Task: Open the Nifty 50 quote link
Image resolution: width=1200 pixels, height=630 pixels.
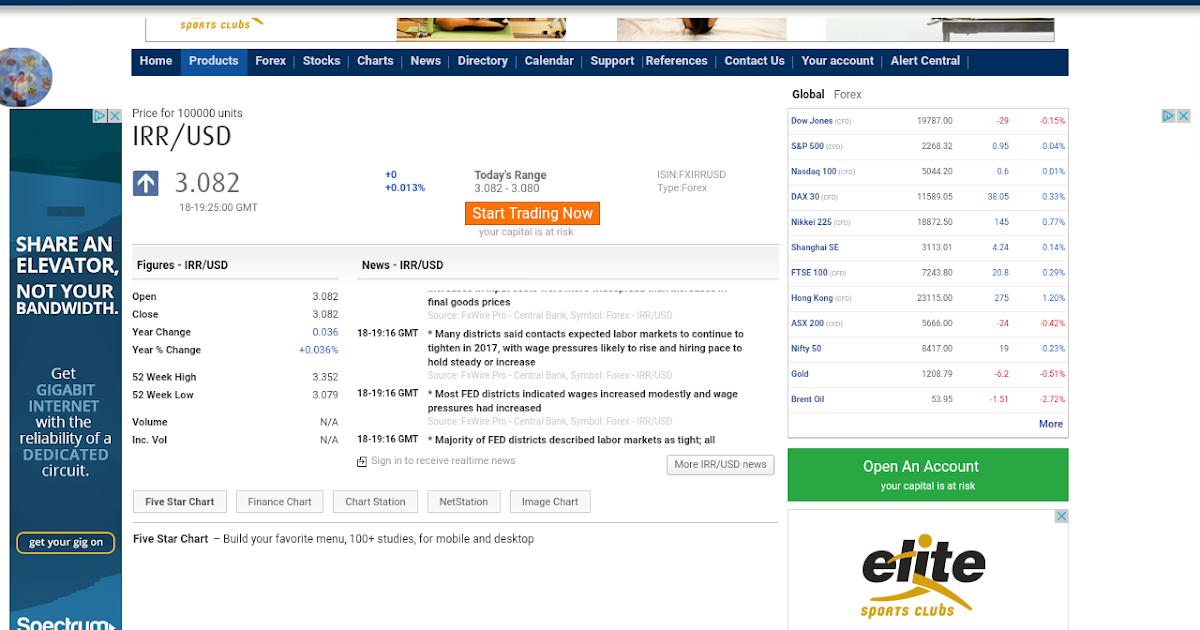Action: coord(806,349)
